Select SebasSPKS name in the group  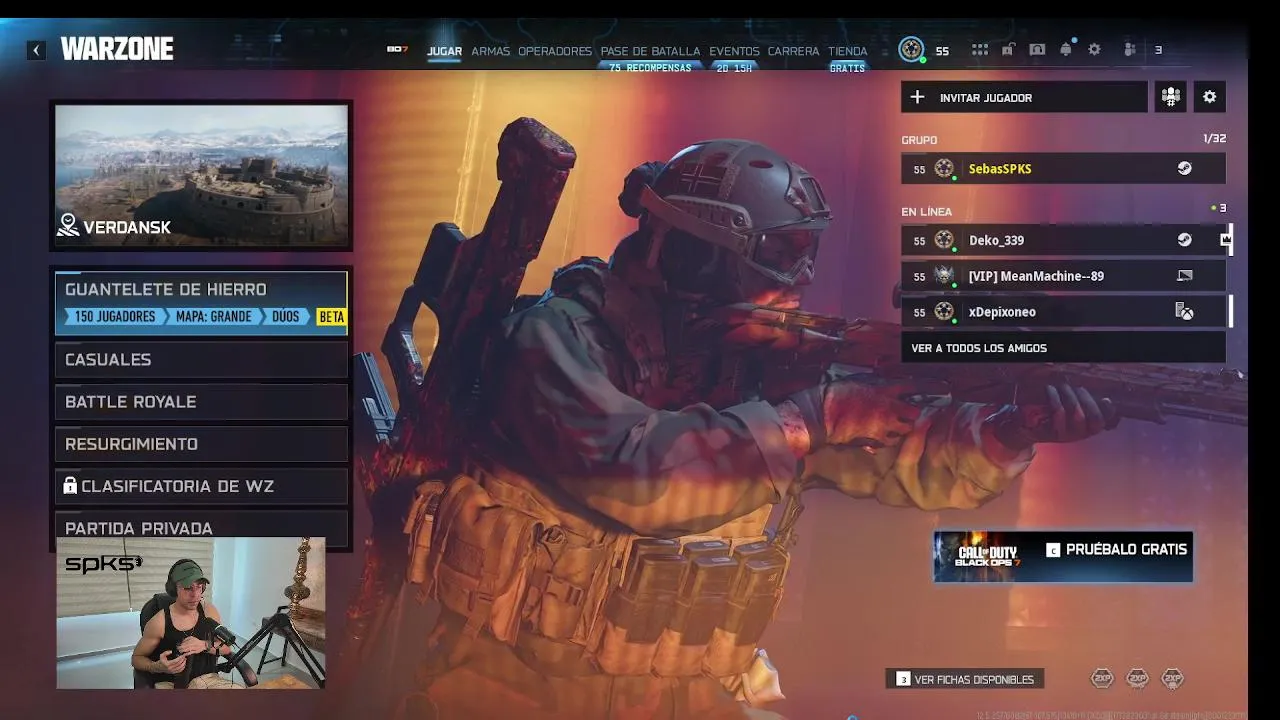click(x=1000, y=168)
